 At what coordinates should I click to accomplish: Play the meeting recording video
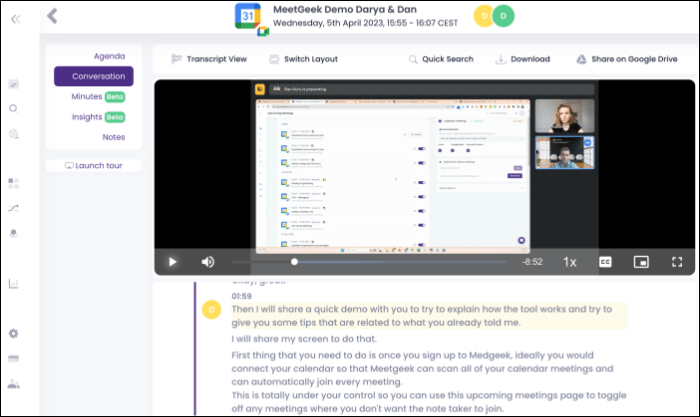click(x=172, y=262)
